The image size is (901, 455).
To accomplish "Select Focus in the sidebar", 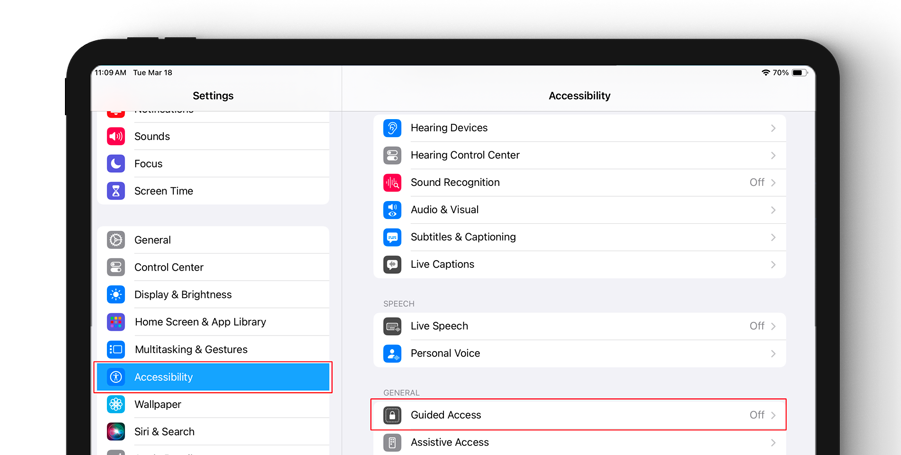I will tap(213, 164).
